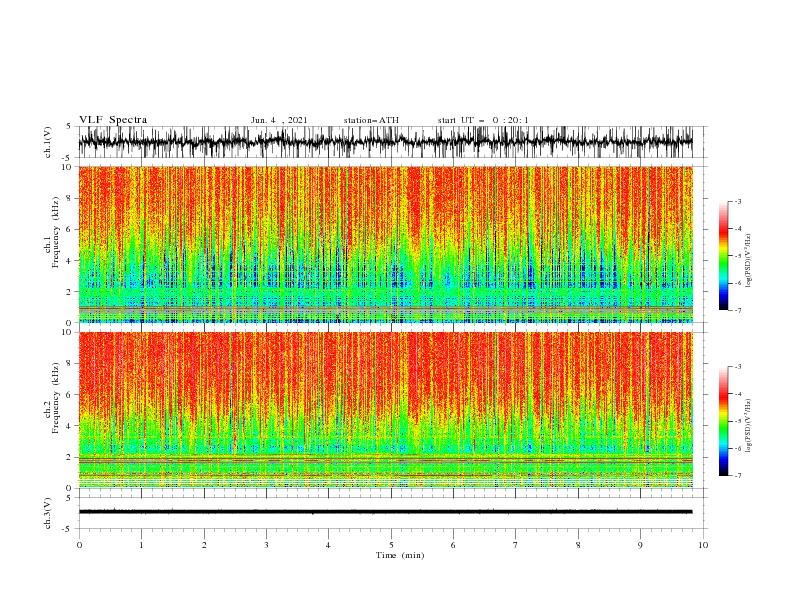The height and width of the screenshot is (612, 792).
Task: Click the "Time (min)" axis title
Action: tap(400, 555)
